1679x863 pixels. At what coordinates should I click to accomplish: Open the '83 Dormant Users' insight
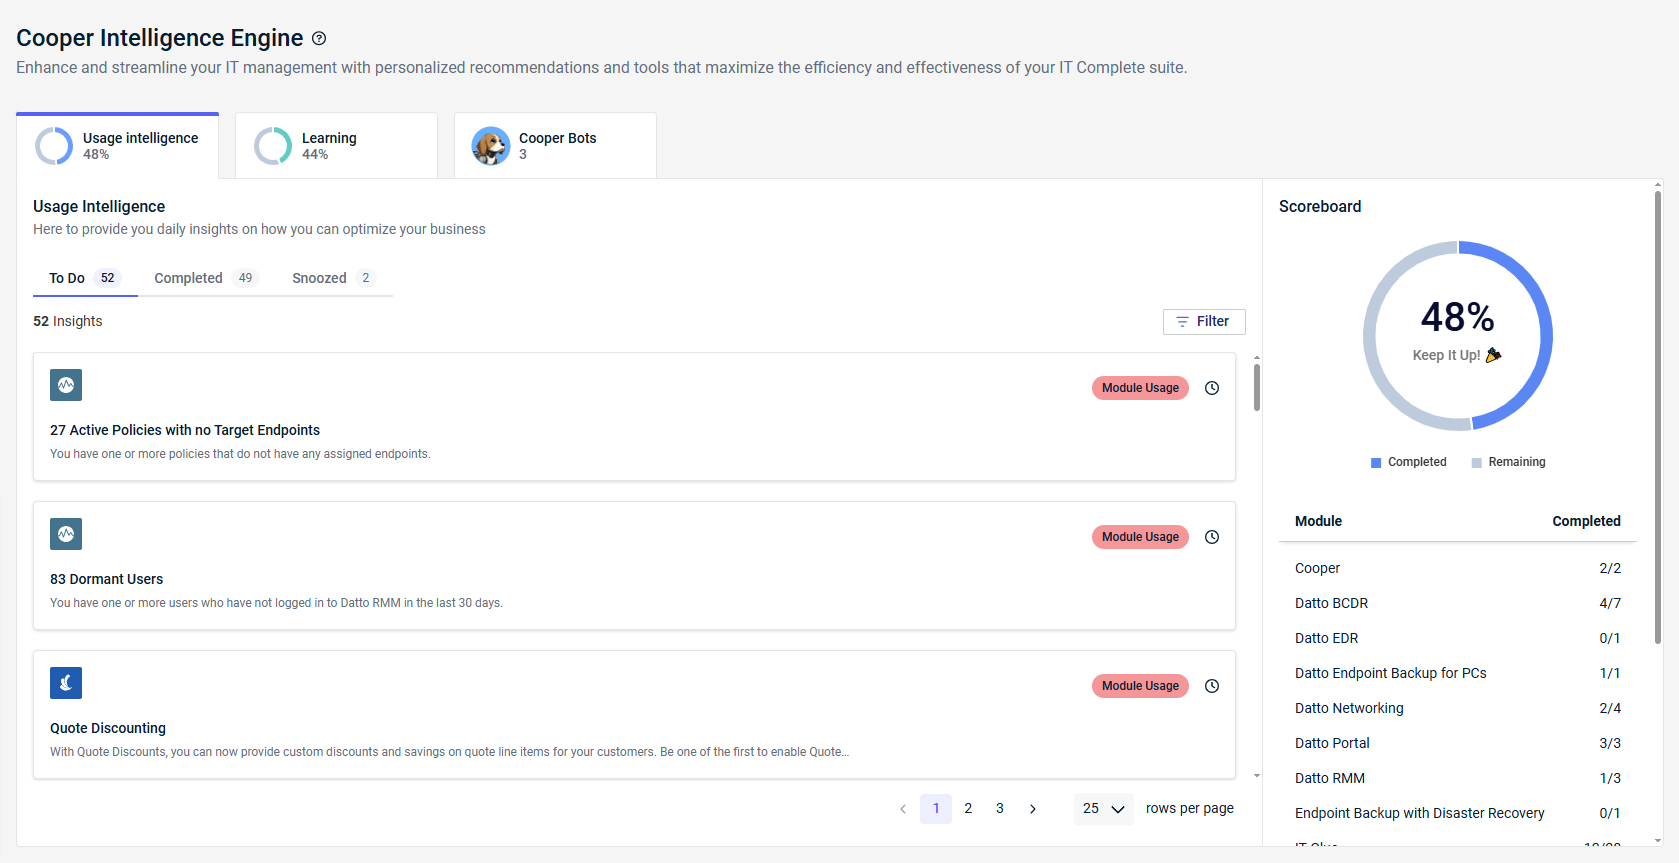(107, 579)
